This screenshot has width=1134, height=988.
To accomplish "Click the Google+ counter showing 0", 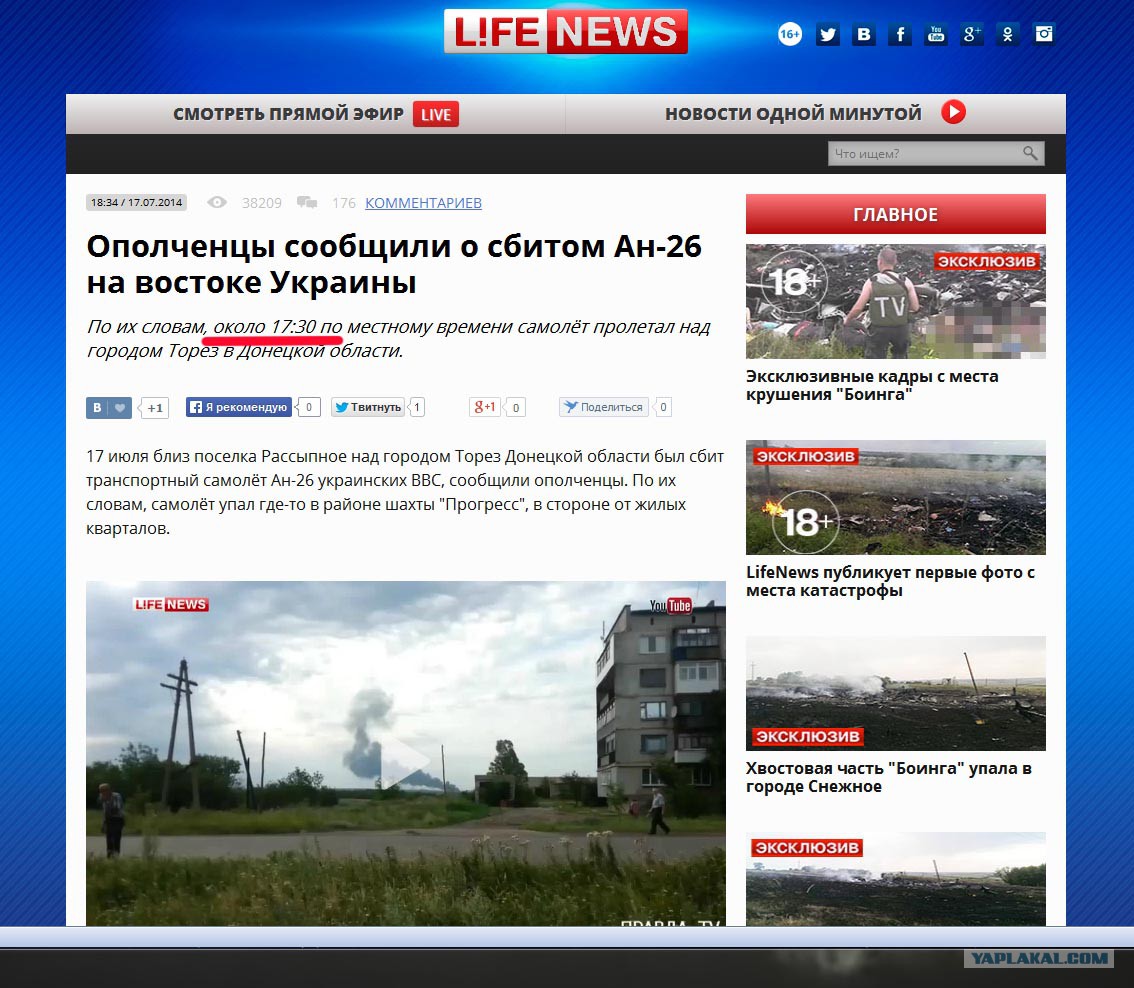I will tap(516, 407).
